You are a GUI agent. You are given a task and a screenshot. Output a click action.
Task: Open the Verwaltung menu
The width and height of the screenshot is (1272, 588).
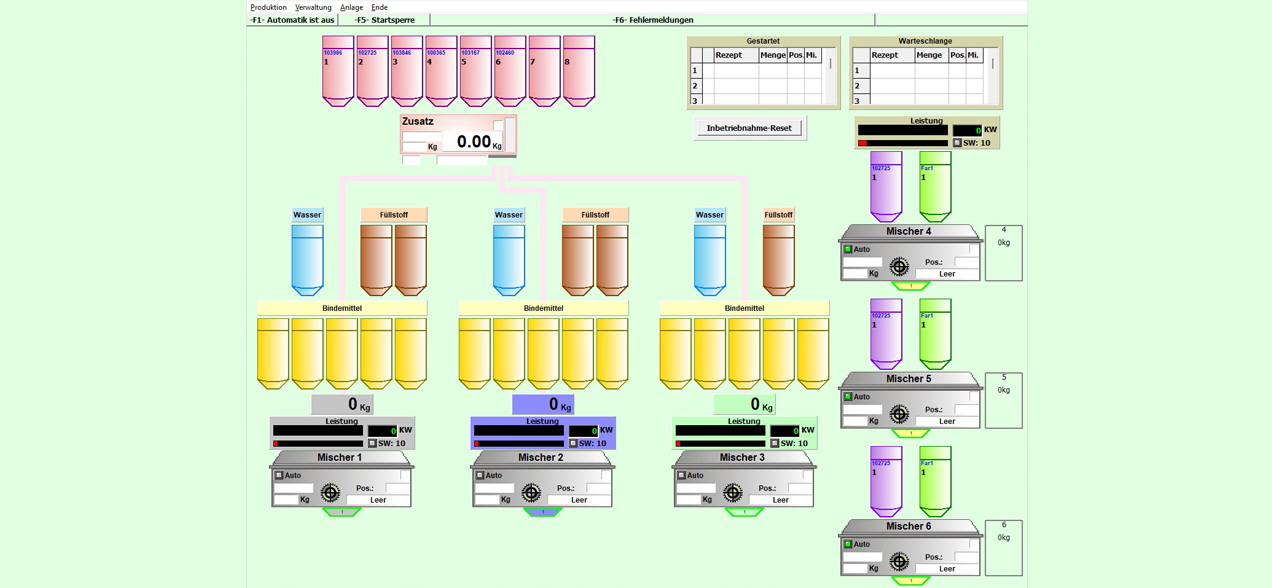pyautogui.click(x=313, y=7)
